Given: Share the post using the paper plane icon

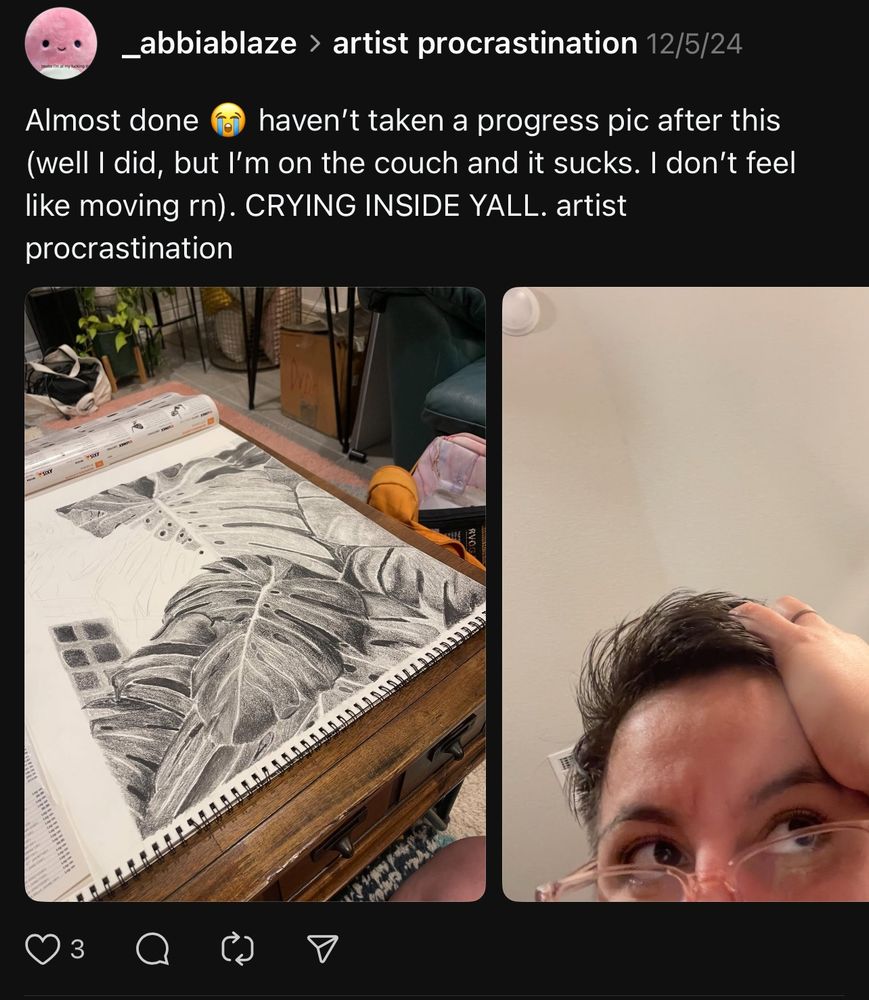Looking at the screenshot, I should pos(320,946).
